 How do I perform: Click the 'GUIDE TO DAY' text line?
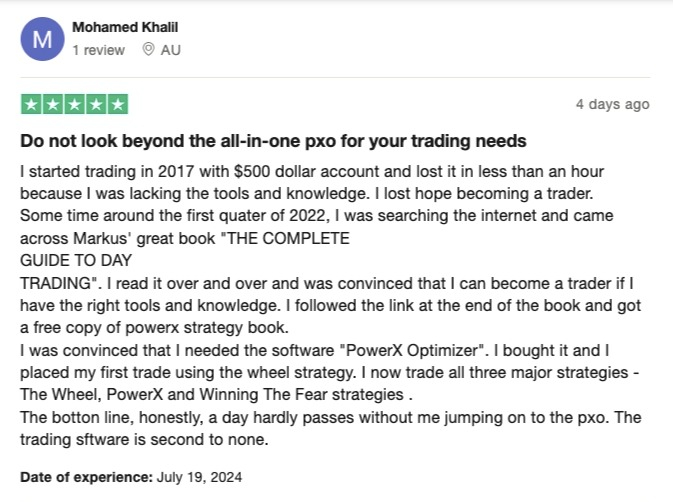76,260
